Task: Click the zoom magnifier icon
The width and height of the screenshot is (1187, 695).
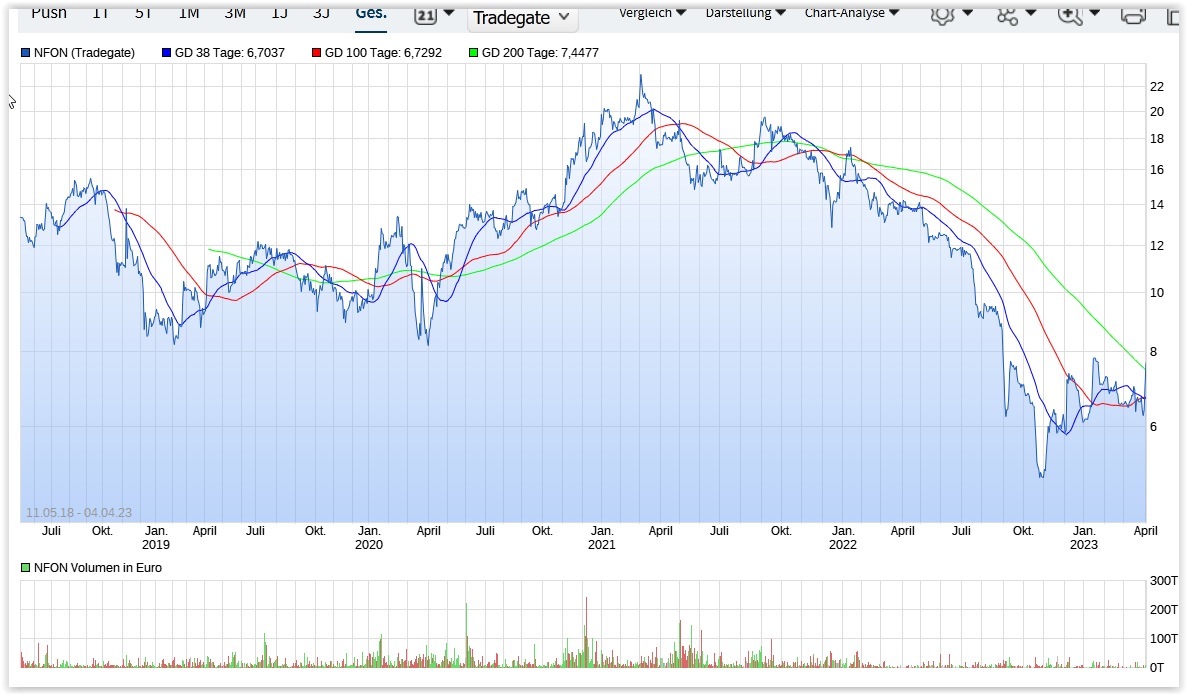Action: tap(1069, 14)
